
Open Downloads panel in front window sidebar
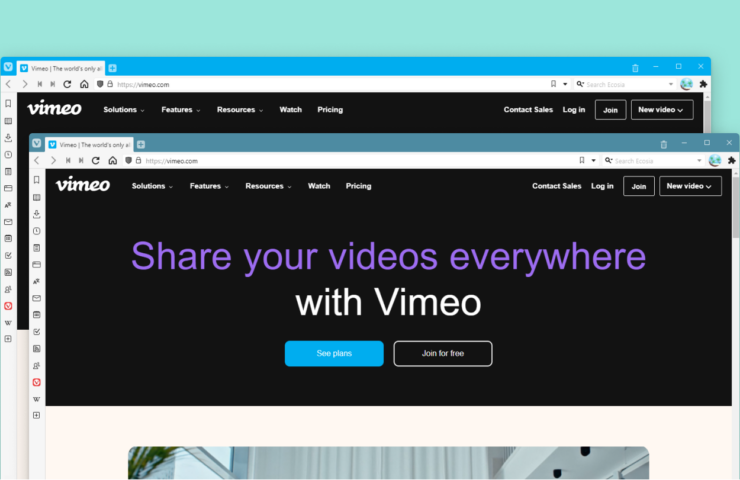pos(37,214)
